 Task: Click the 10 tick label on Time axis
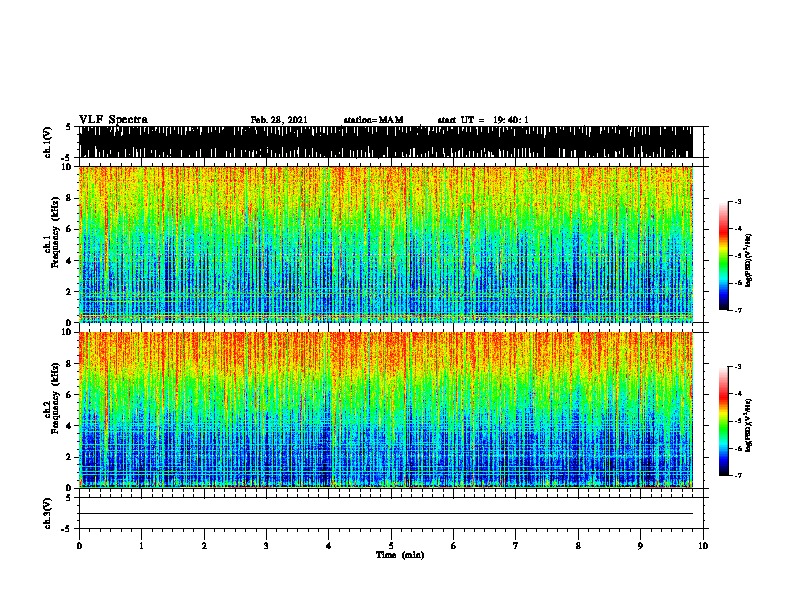pyautogui.click(x=703, y=546)
